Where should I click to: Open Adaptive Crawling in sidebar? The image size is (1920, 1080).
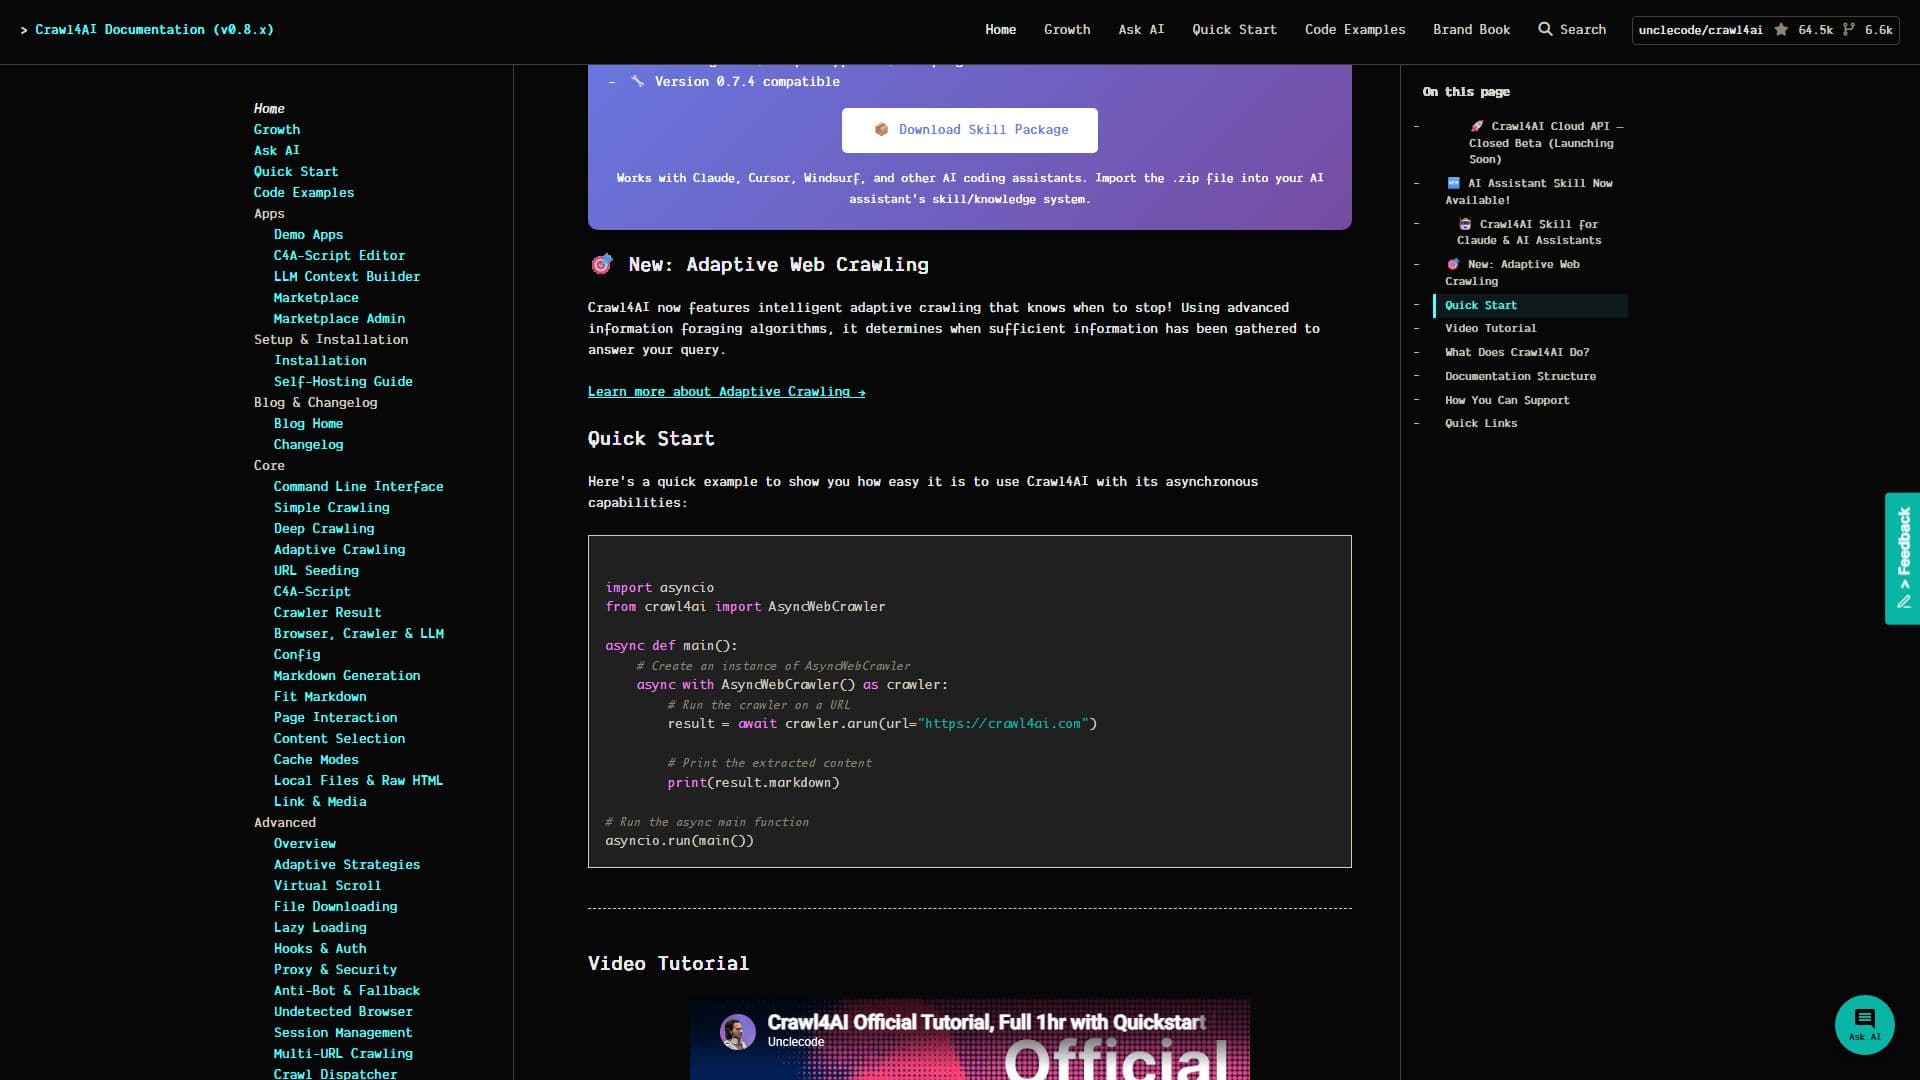click(339, 549)
